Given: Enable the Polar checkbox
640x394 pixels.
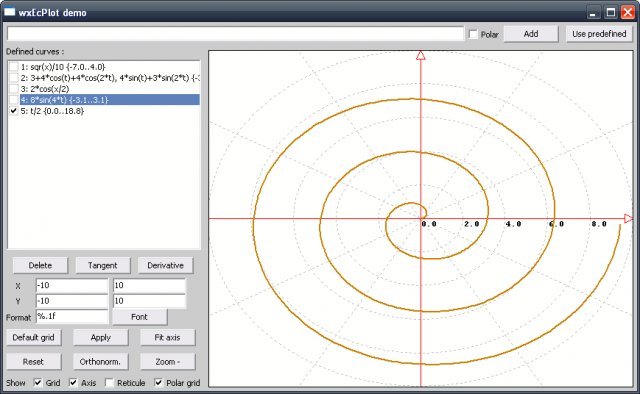Looking at the screenshot, I should click(473, 34).
